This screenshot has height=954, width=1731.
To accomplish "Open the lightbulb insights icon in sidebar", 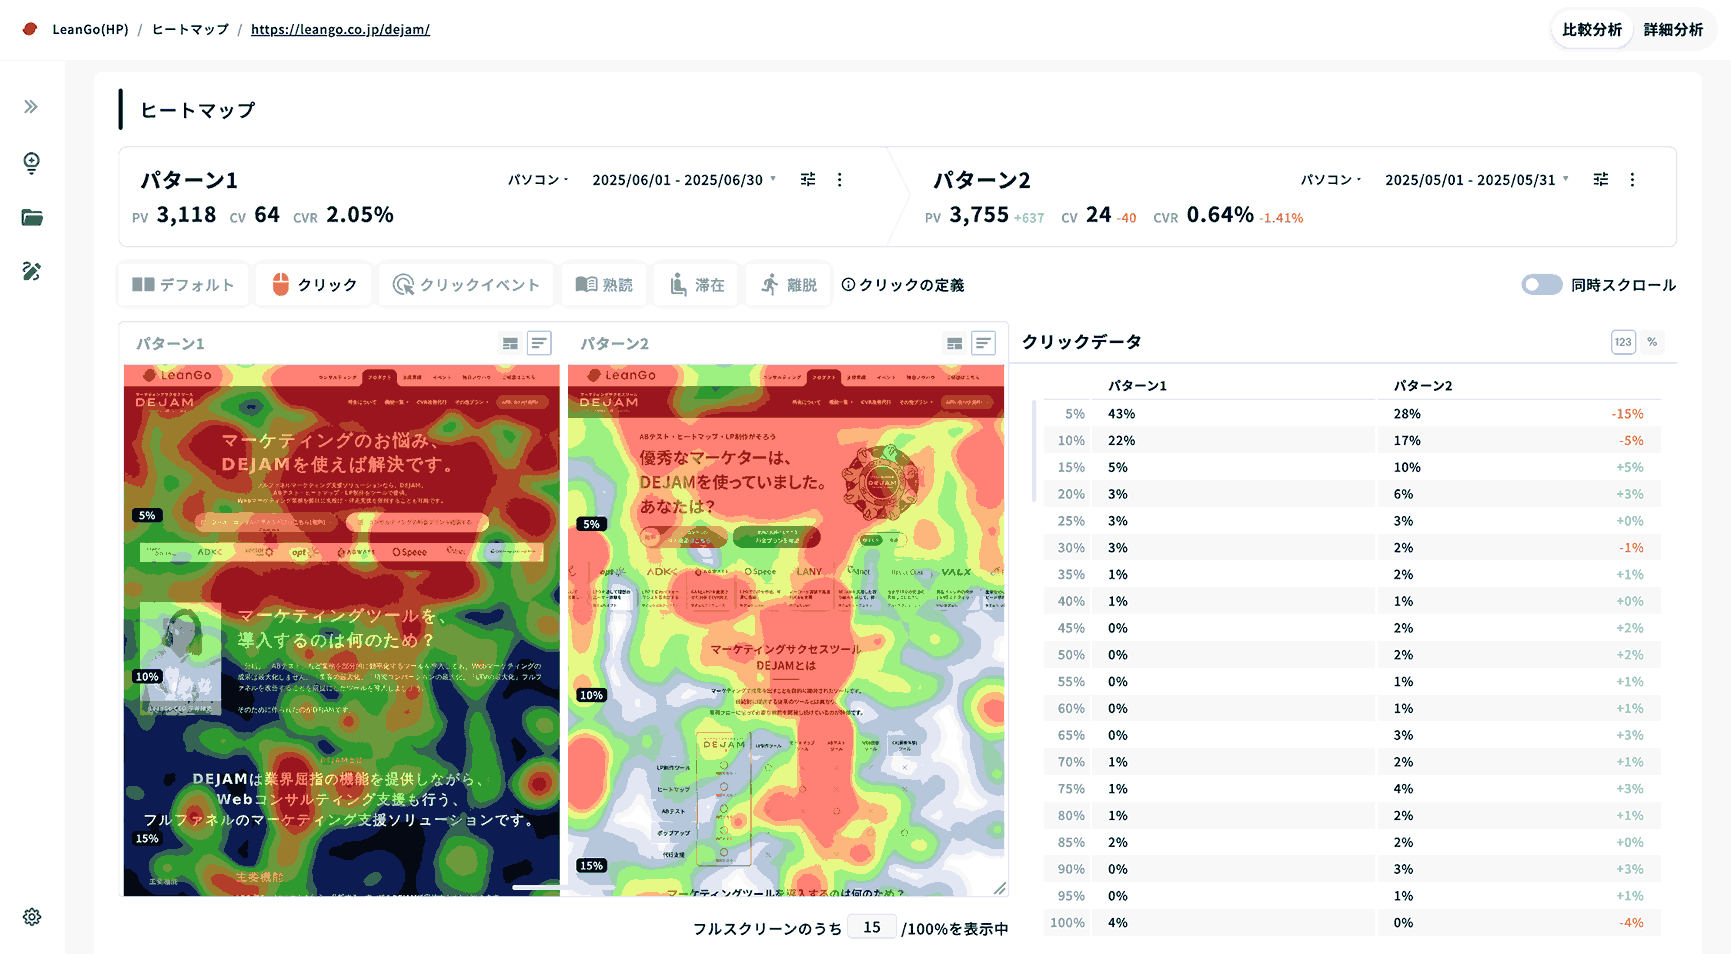I will 31,163.
